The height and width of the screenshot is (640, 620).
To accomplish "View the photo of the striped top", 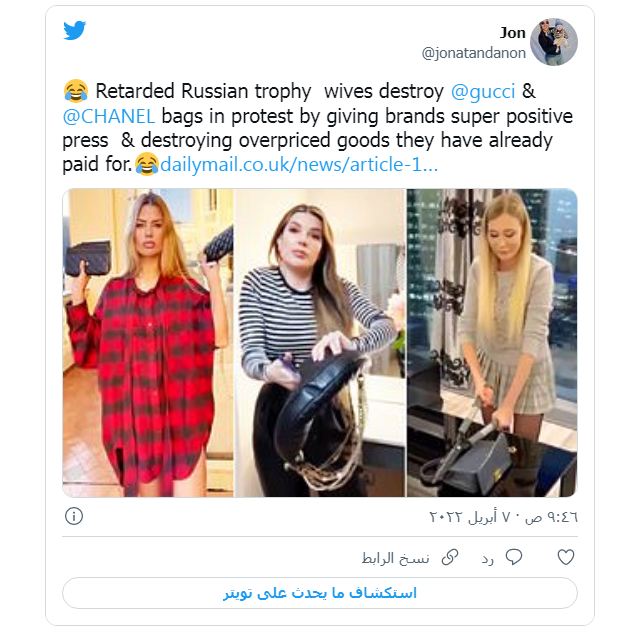I will [x=320, y=342].
